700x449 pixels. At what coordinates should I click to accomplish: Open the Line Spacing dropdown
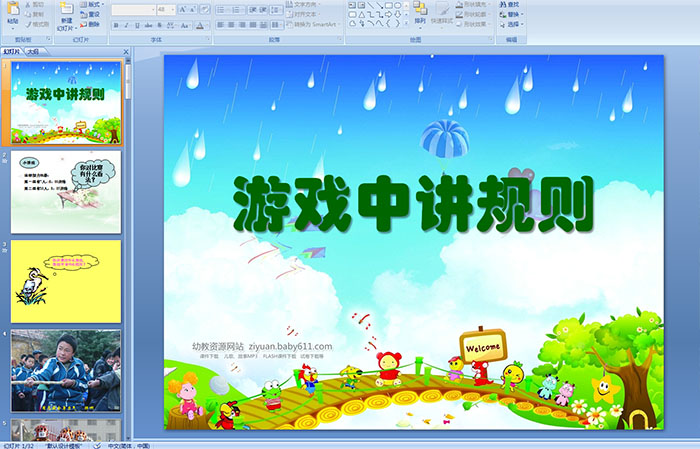(x=276, y=10)
